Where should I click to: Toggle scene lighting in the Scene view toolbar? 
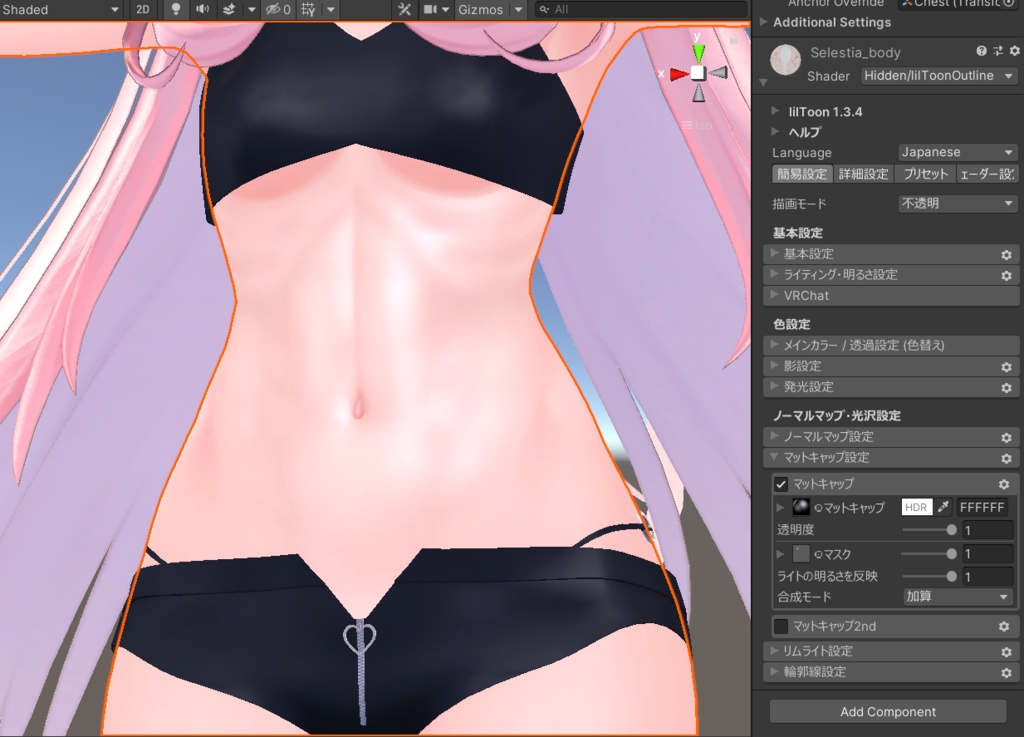click(176, 10)
